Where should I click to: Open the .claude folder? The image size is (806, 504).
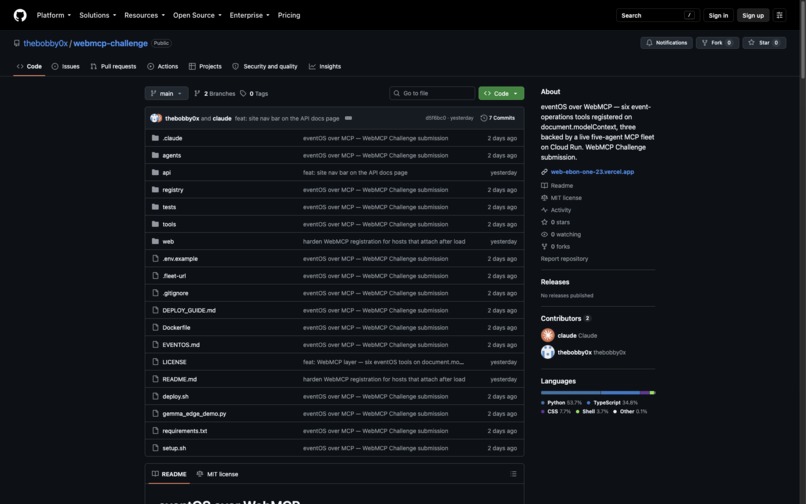click(172, 138)
